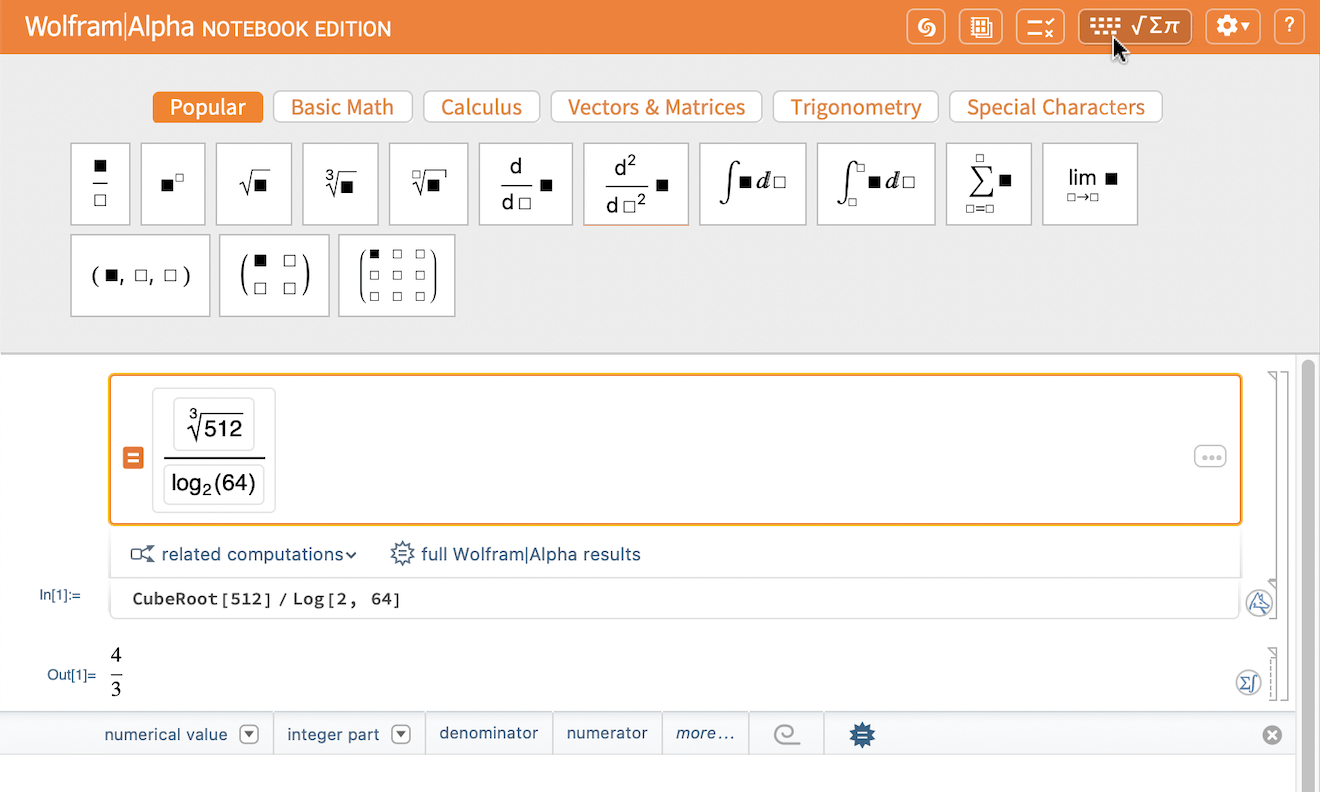This screenshot has height=792, width=1320.
Task: Insert the cube root template
Action: 340,184
